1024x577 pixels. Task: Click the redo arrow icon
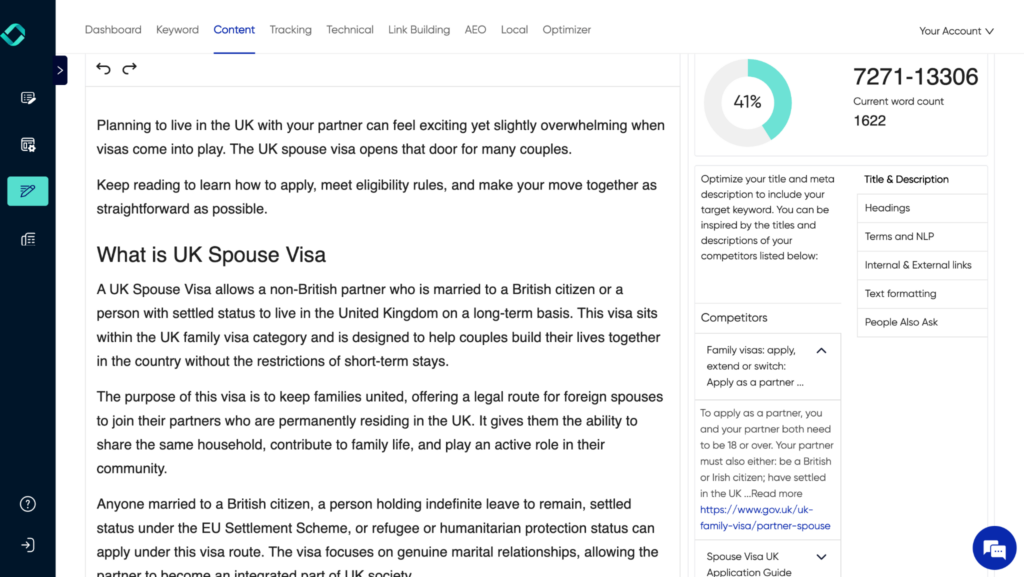point(129,69)
